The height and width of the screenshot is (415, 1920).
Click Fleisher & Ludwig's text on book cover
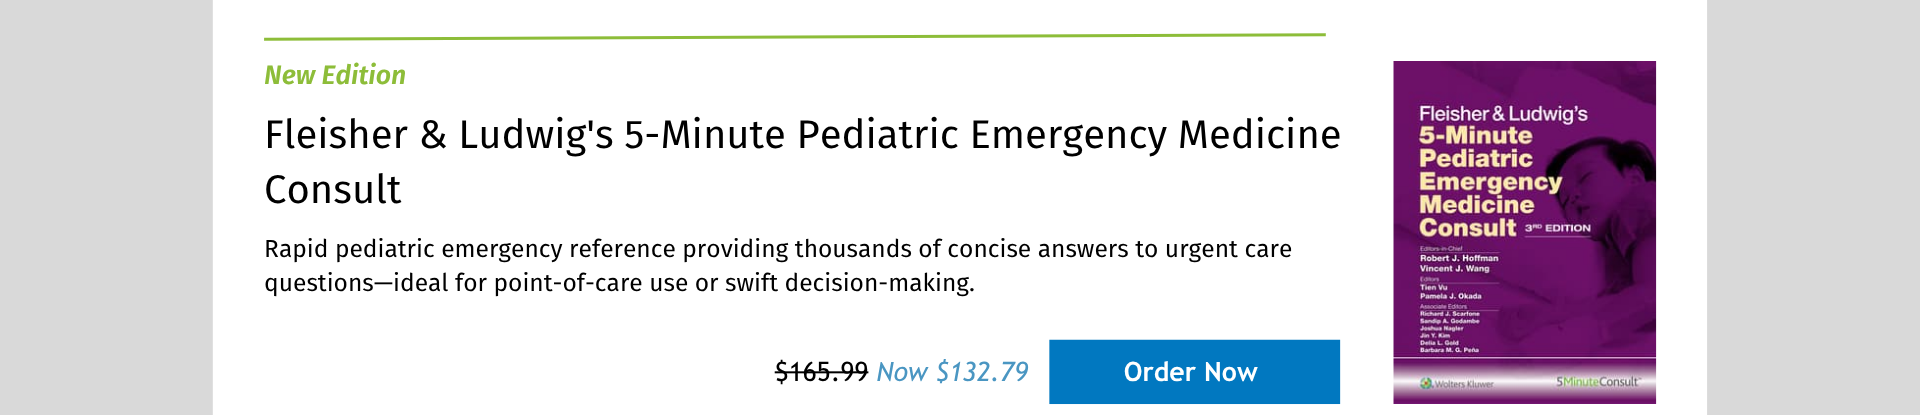point(1502,114)
